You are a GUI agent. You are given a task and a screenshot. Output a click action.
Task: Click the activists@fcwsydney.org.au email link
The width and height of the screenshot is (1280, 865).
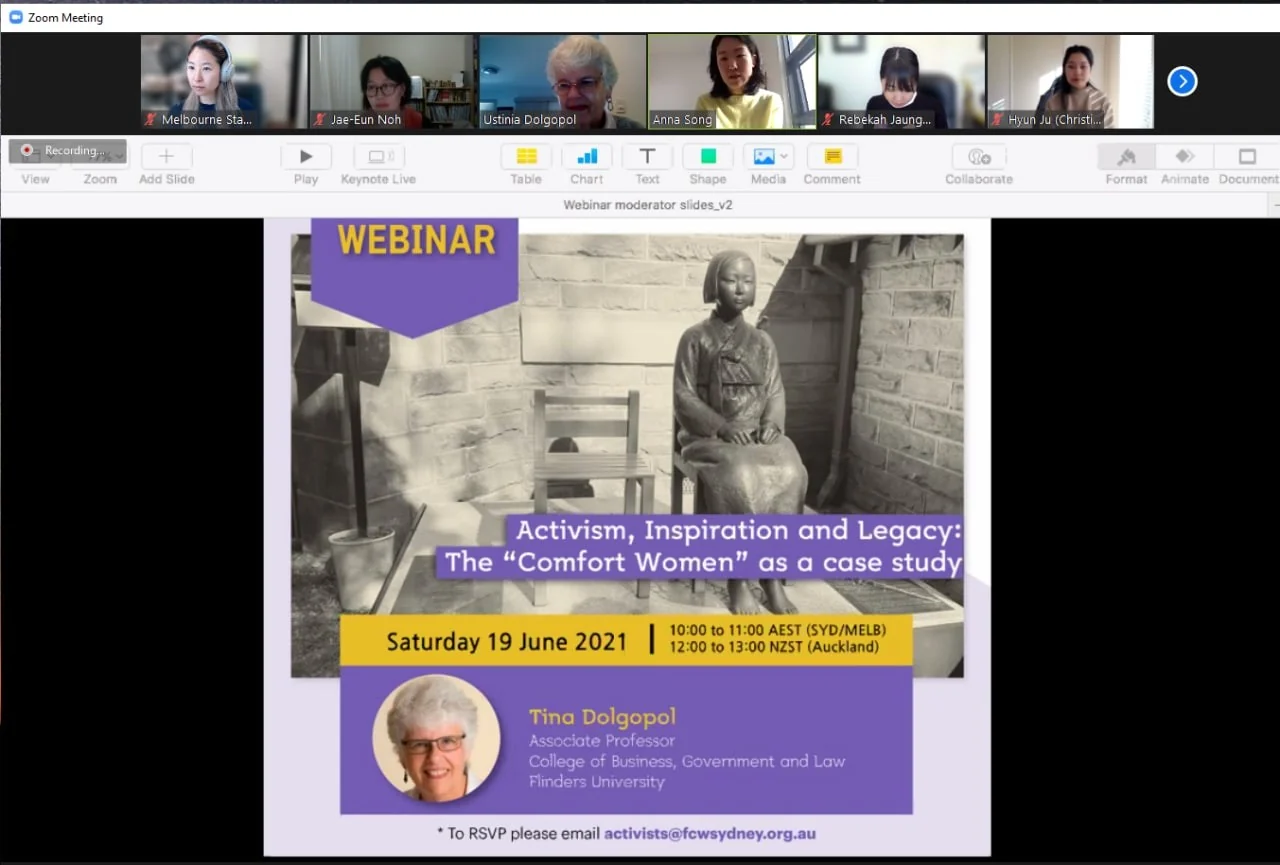pos(710,833)
